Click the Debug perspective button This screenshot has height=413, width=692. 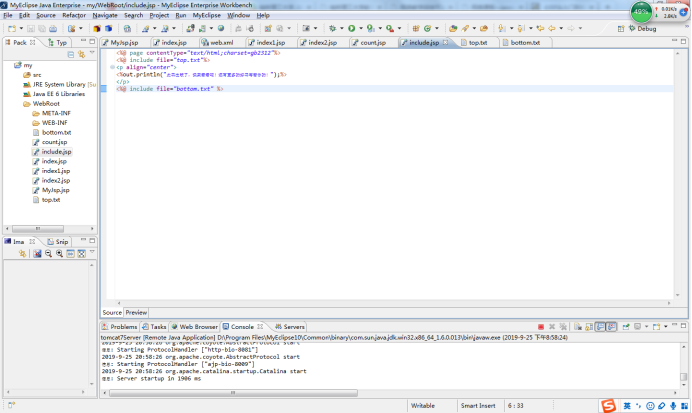tap(643, 29)
